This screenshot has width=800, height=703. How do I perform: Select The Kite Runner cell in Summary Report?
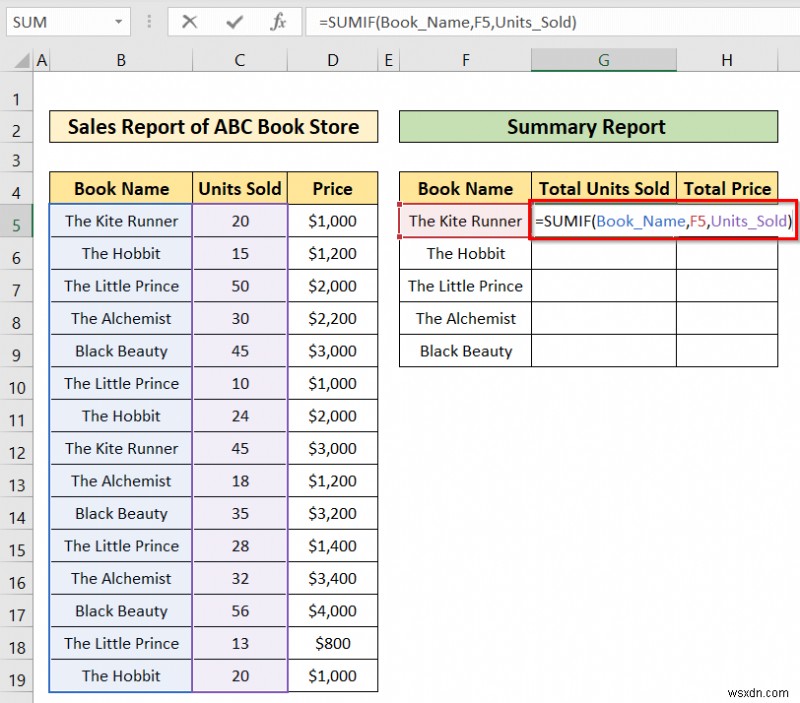[464, 221]
